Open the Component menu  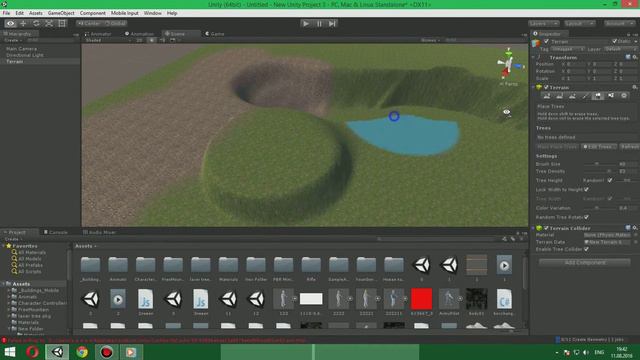click(x=93, y=13)
